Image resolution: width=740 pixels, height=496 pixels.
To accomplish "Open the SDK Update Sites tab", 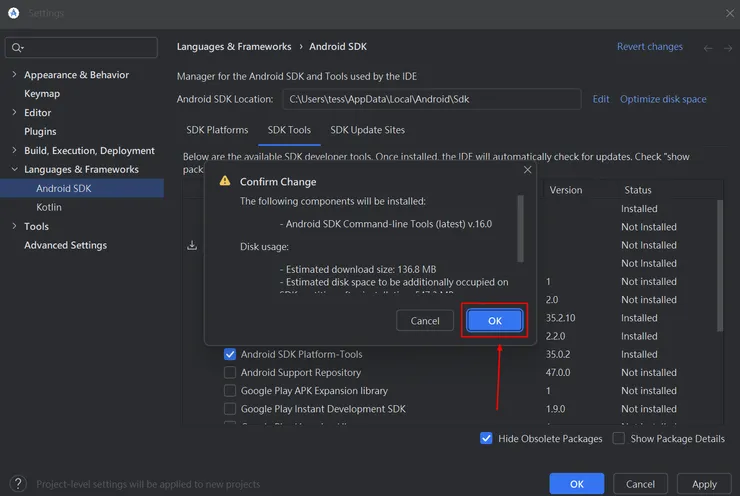I will [x=367, y=130].
